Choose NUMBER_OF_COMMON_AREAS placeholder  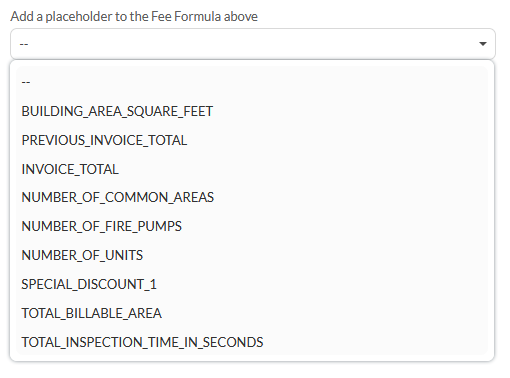coord(117,197)
